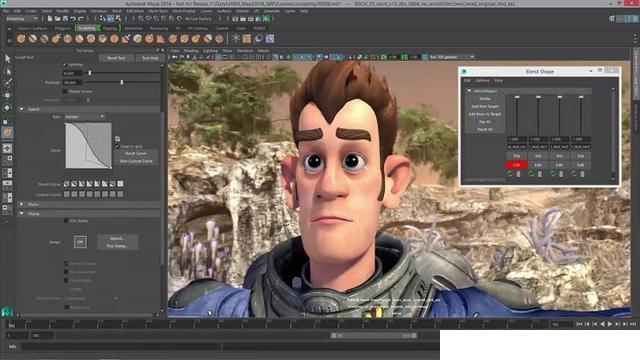Select the Amplify sculpt tool icon
The height and width of the screenshot is (360, 640).
pos(208,39)
